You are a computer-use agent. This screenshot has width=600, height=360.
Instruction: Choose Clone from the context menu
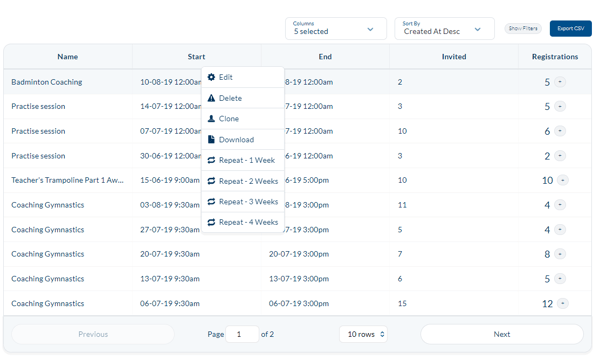(243, 119)
